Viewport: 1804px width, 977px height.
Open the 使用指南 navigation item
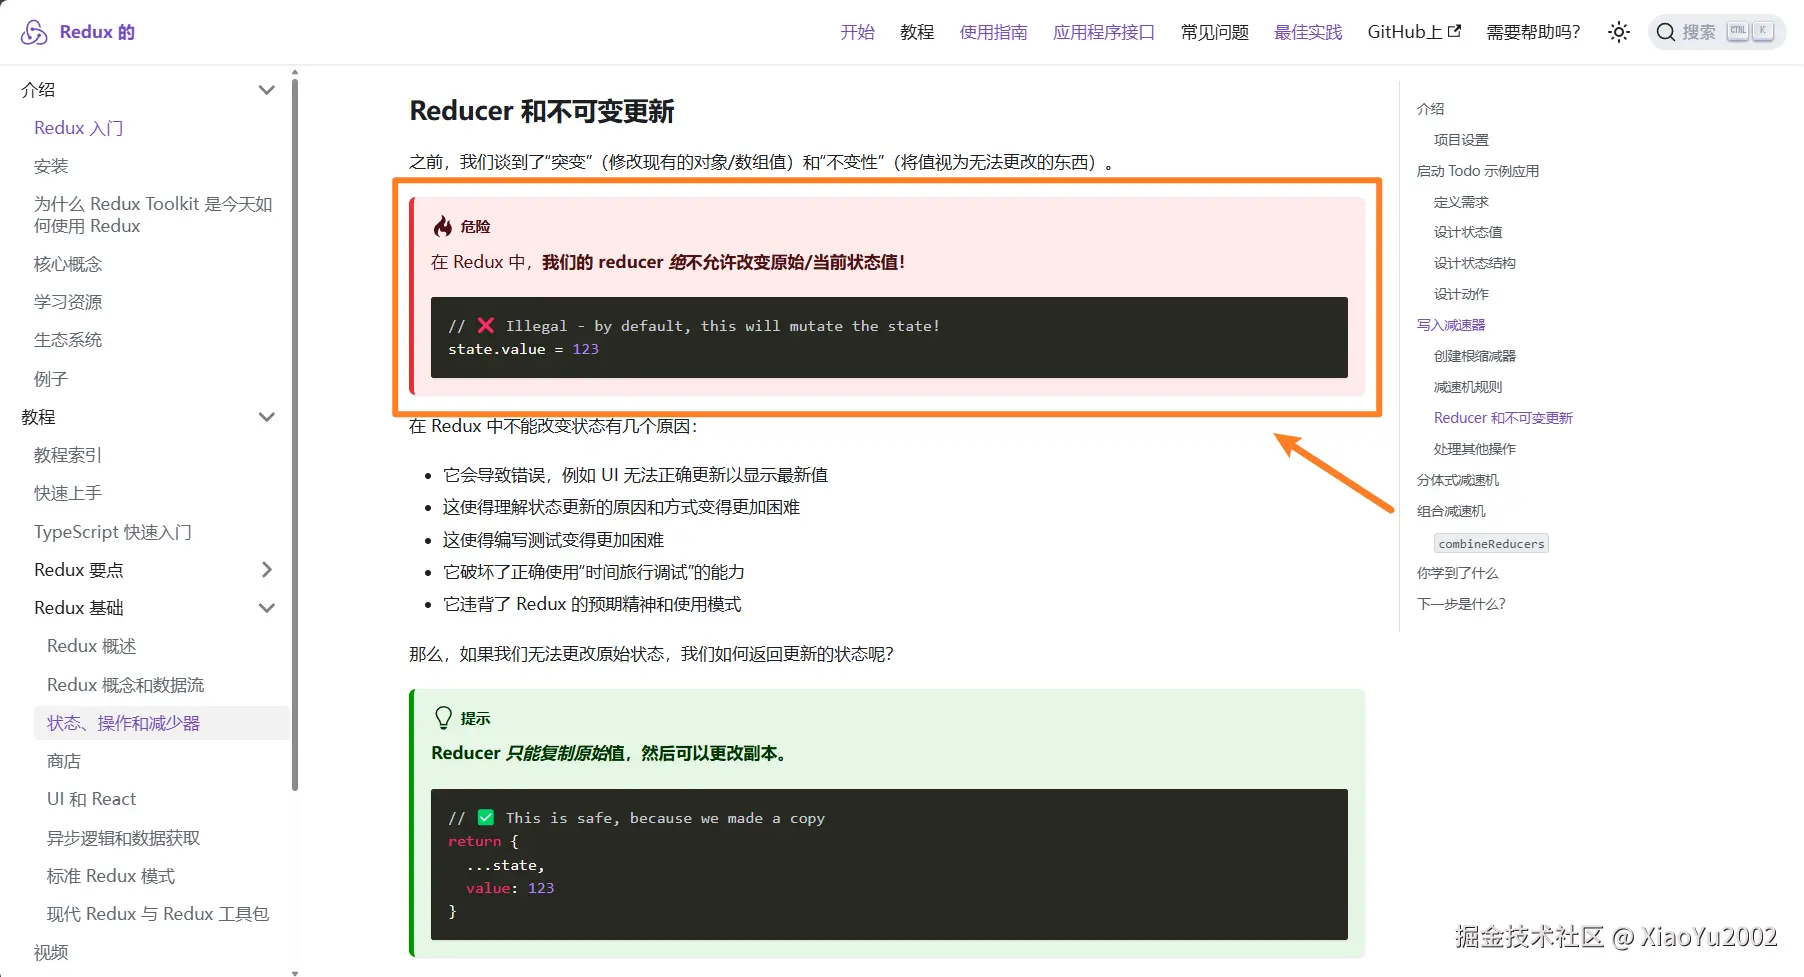coord(993,31)
